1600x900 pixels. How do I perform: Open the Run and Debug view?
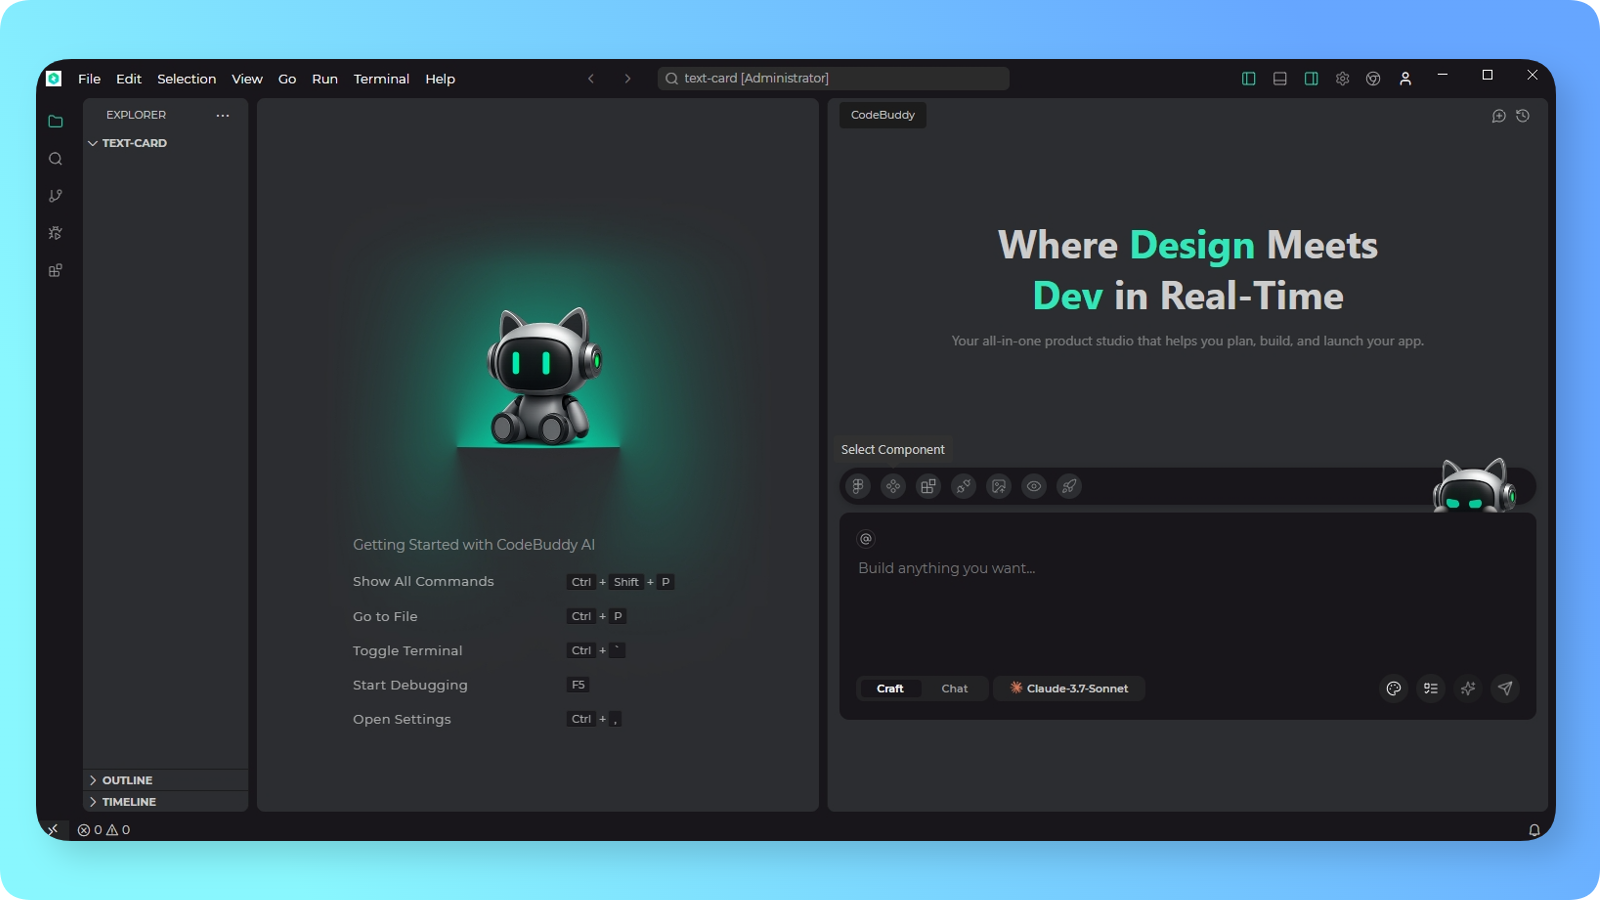(x=55, y=233)
